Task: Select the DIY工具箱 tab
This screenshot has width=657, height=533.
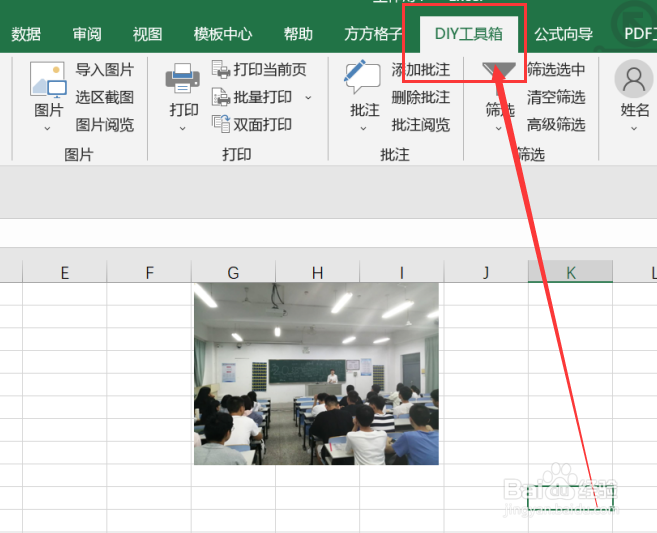Action: tap(468, 34)
